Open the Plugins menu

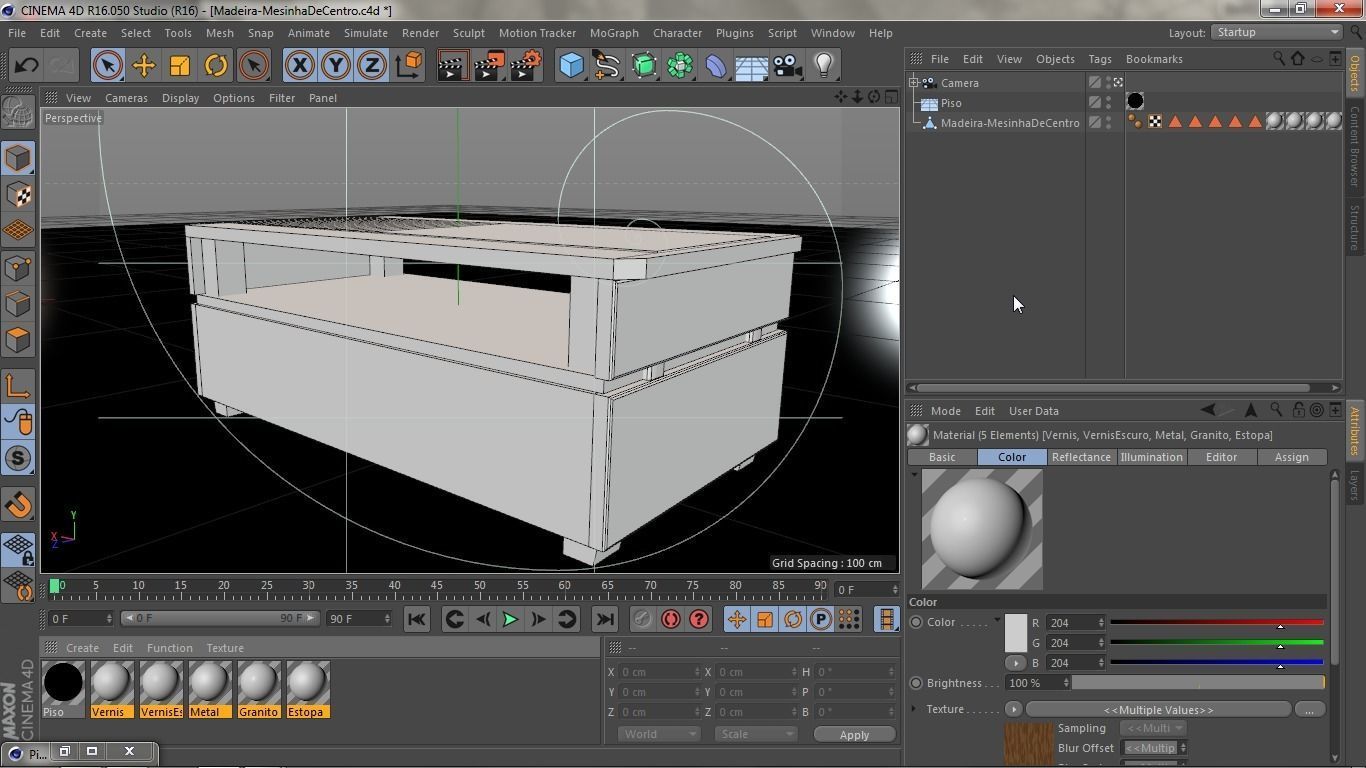tap(734, 33)
